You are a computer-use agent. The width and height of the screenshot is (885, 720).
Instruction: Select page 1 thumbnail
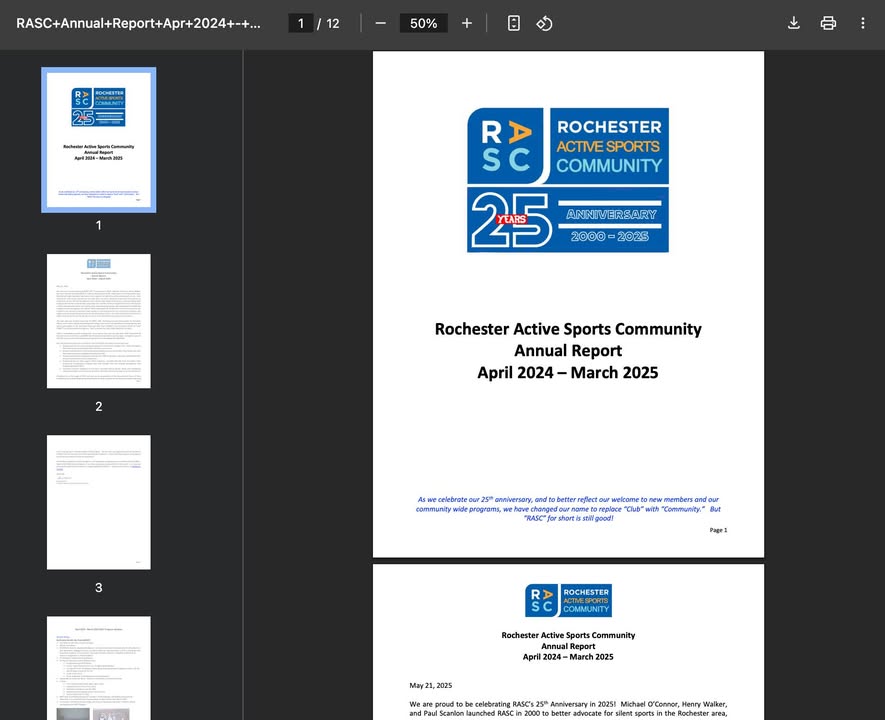coord(99,140)
